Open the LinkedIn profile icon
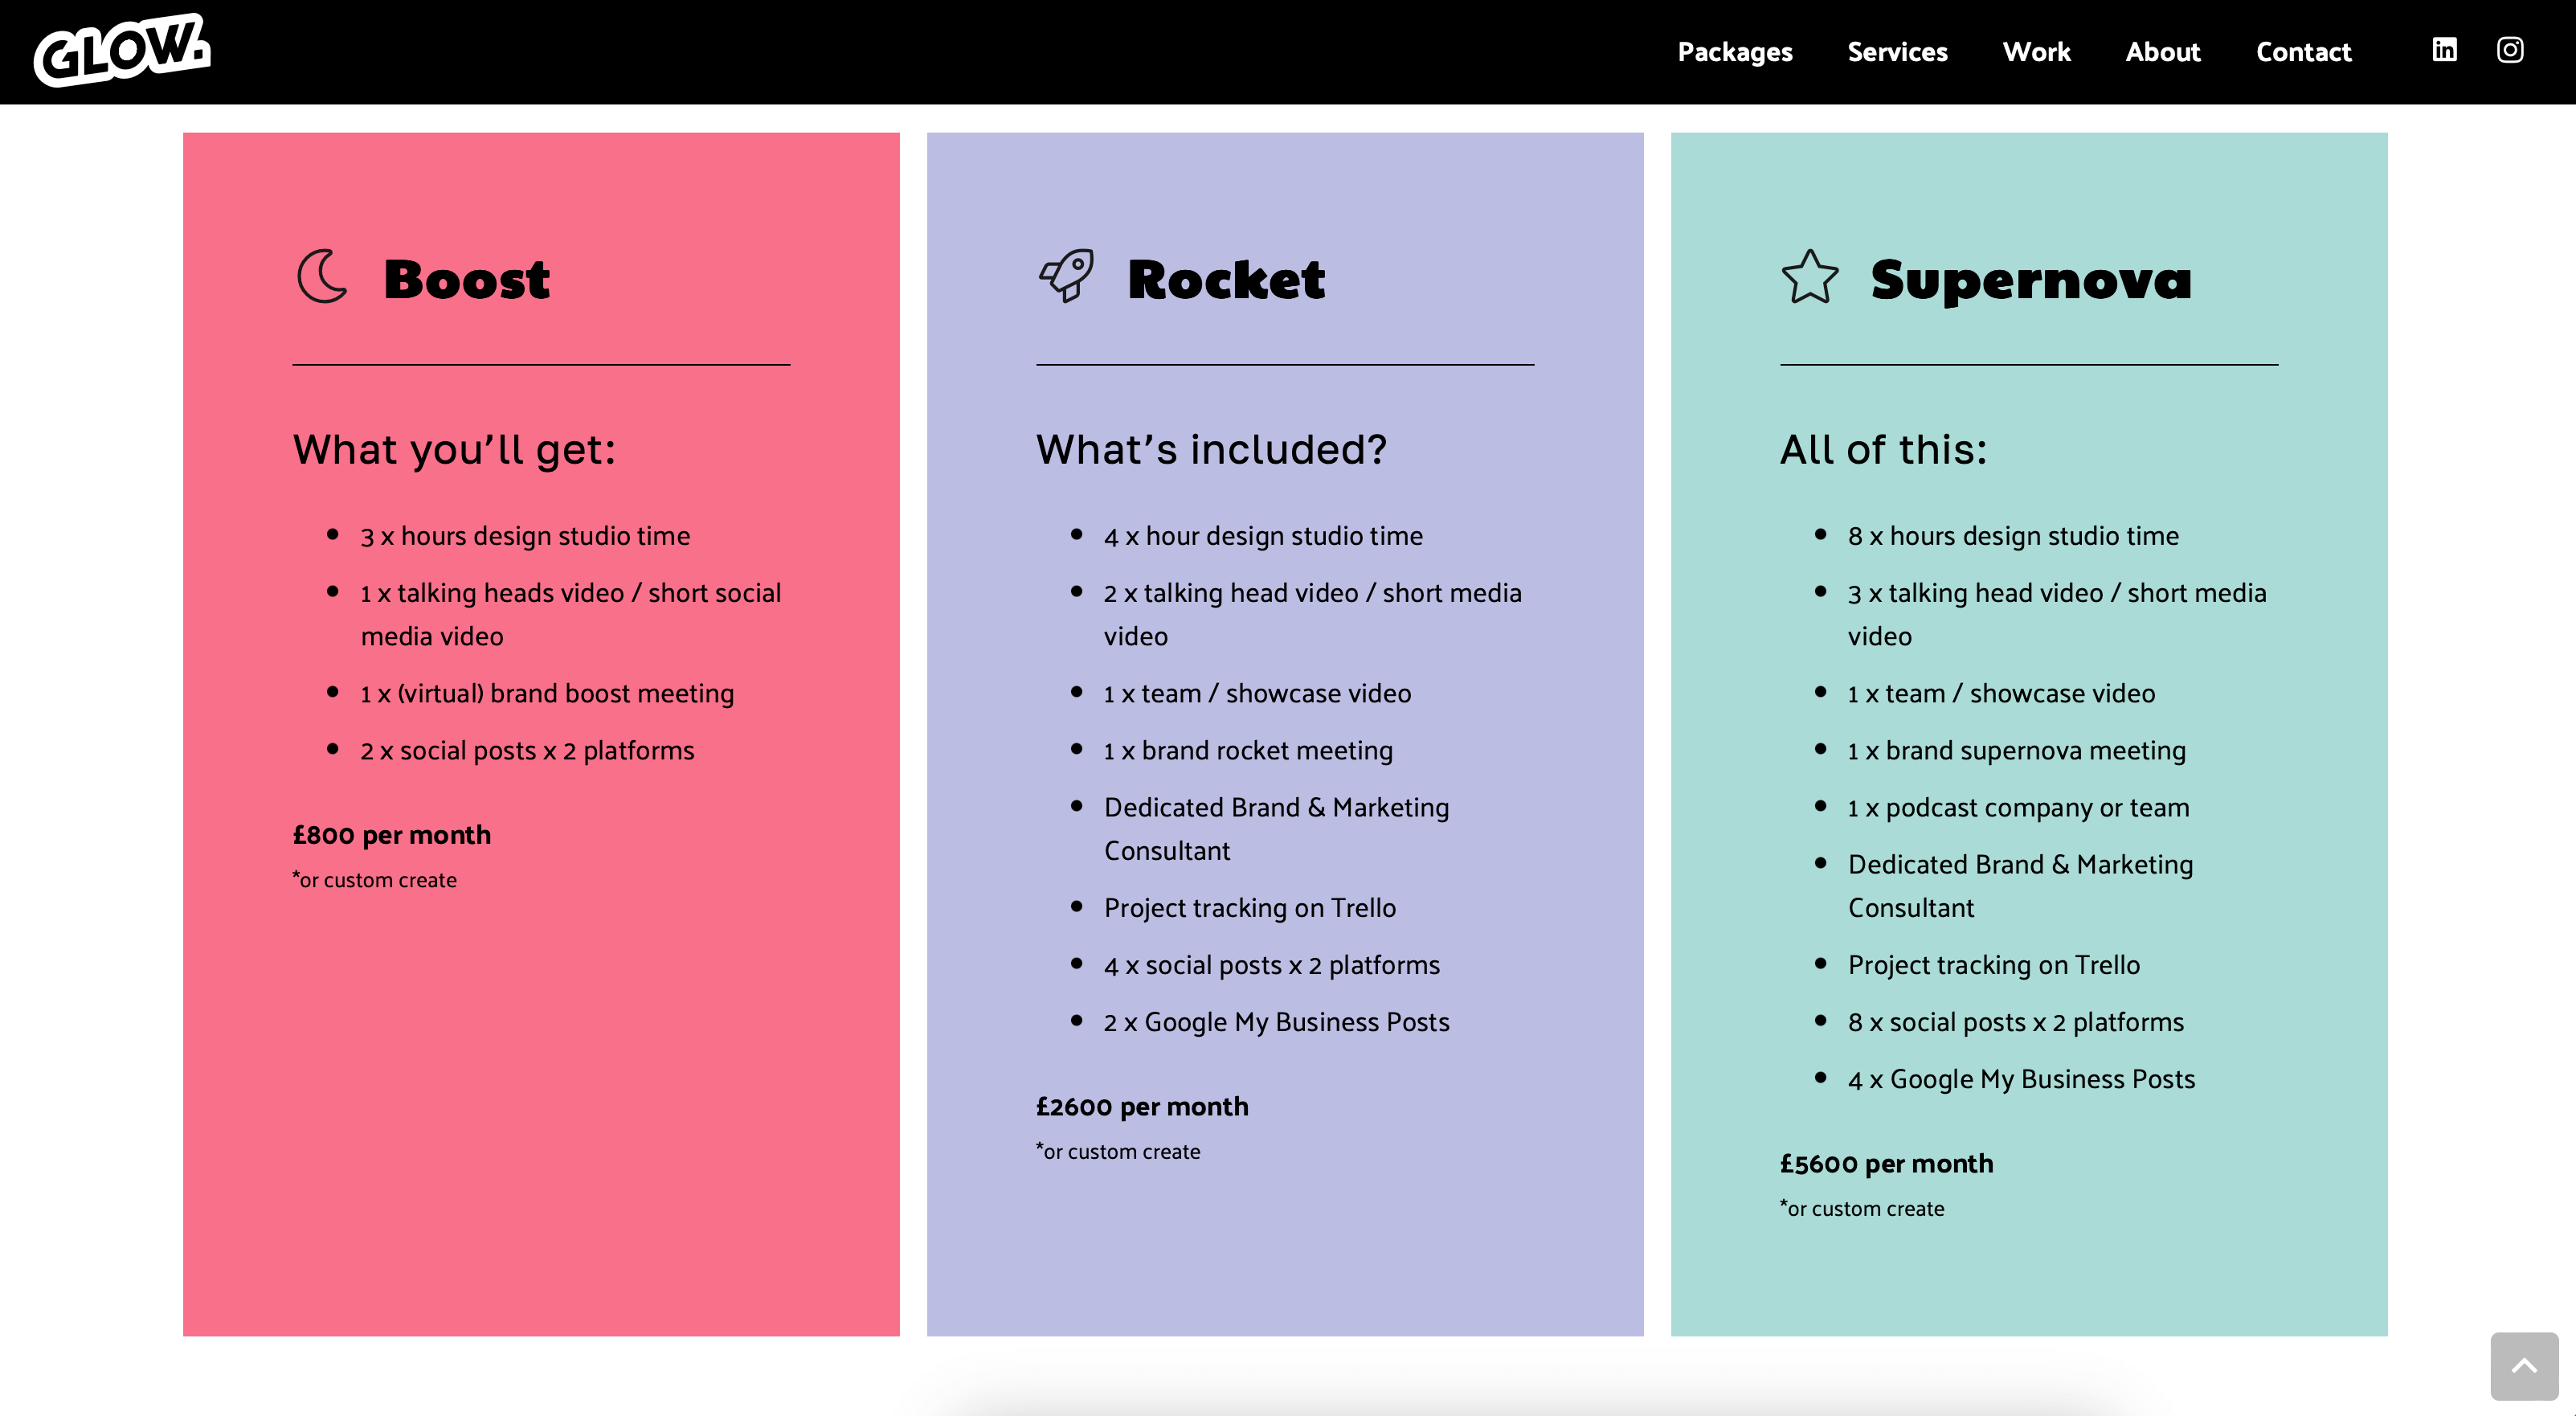The height and width of the screenshot is (1416, 2576). (x=2444, y=50)
